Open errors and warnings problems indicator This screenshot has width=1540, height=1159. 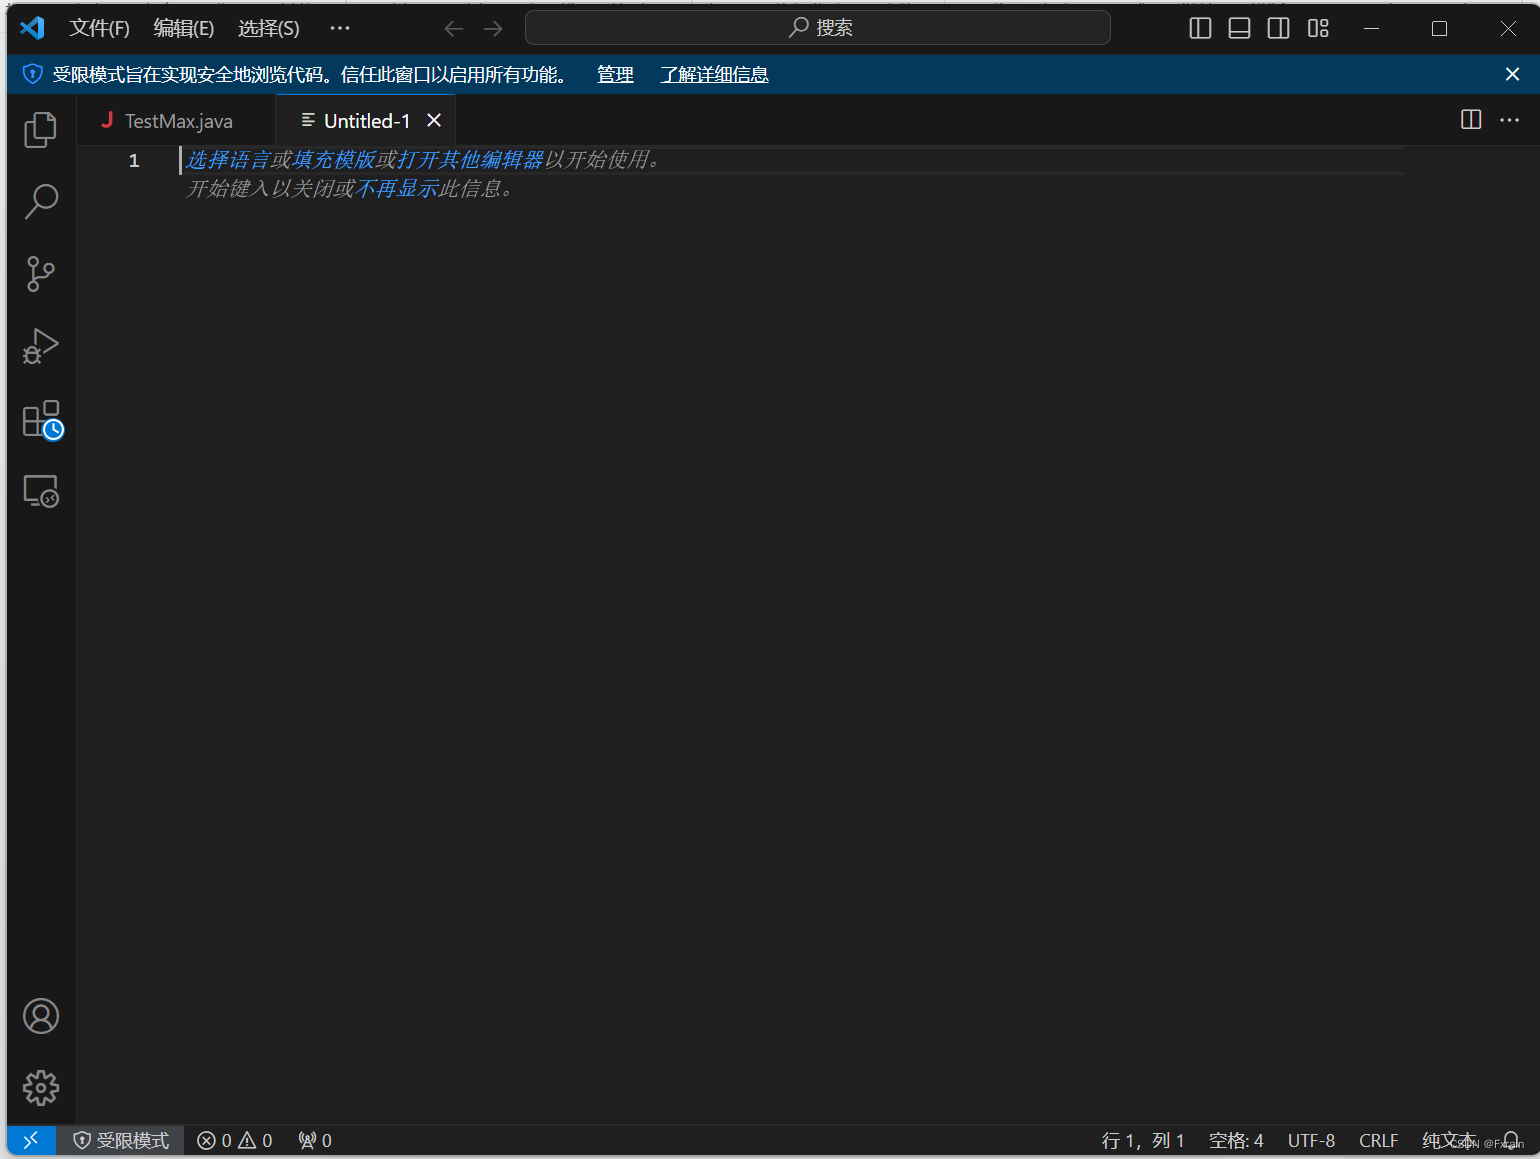235,1140
